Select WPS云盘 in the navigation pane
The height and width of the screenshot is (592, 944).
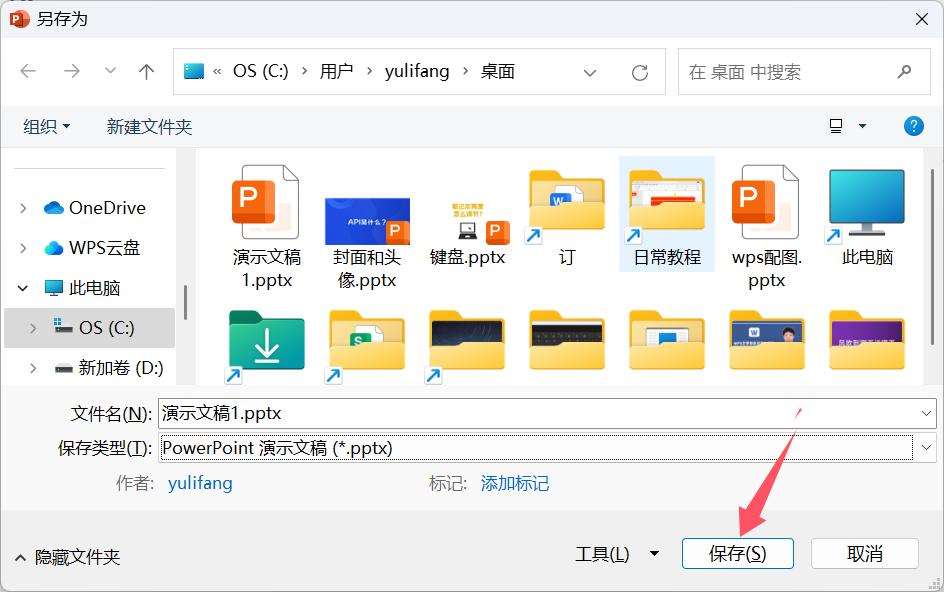pos(92,248)
